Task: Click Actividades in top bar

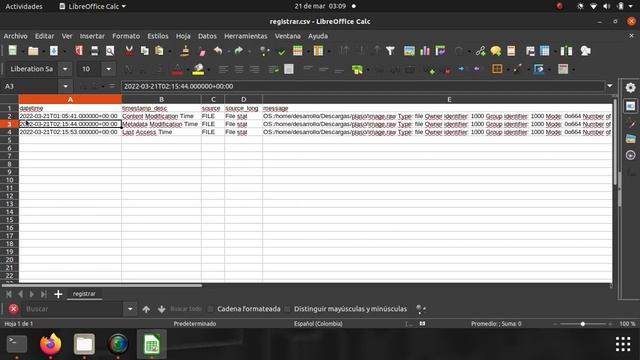Action: click(24, 7)
